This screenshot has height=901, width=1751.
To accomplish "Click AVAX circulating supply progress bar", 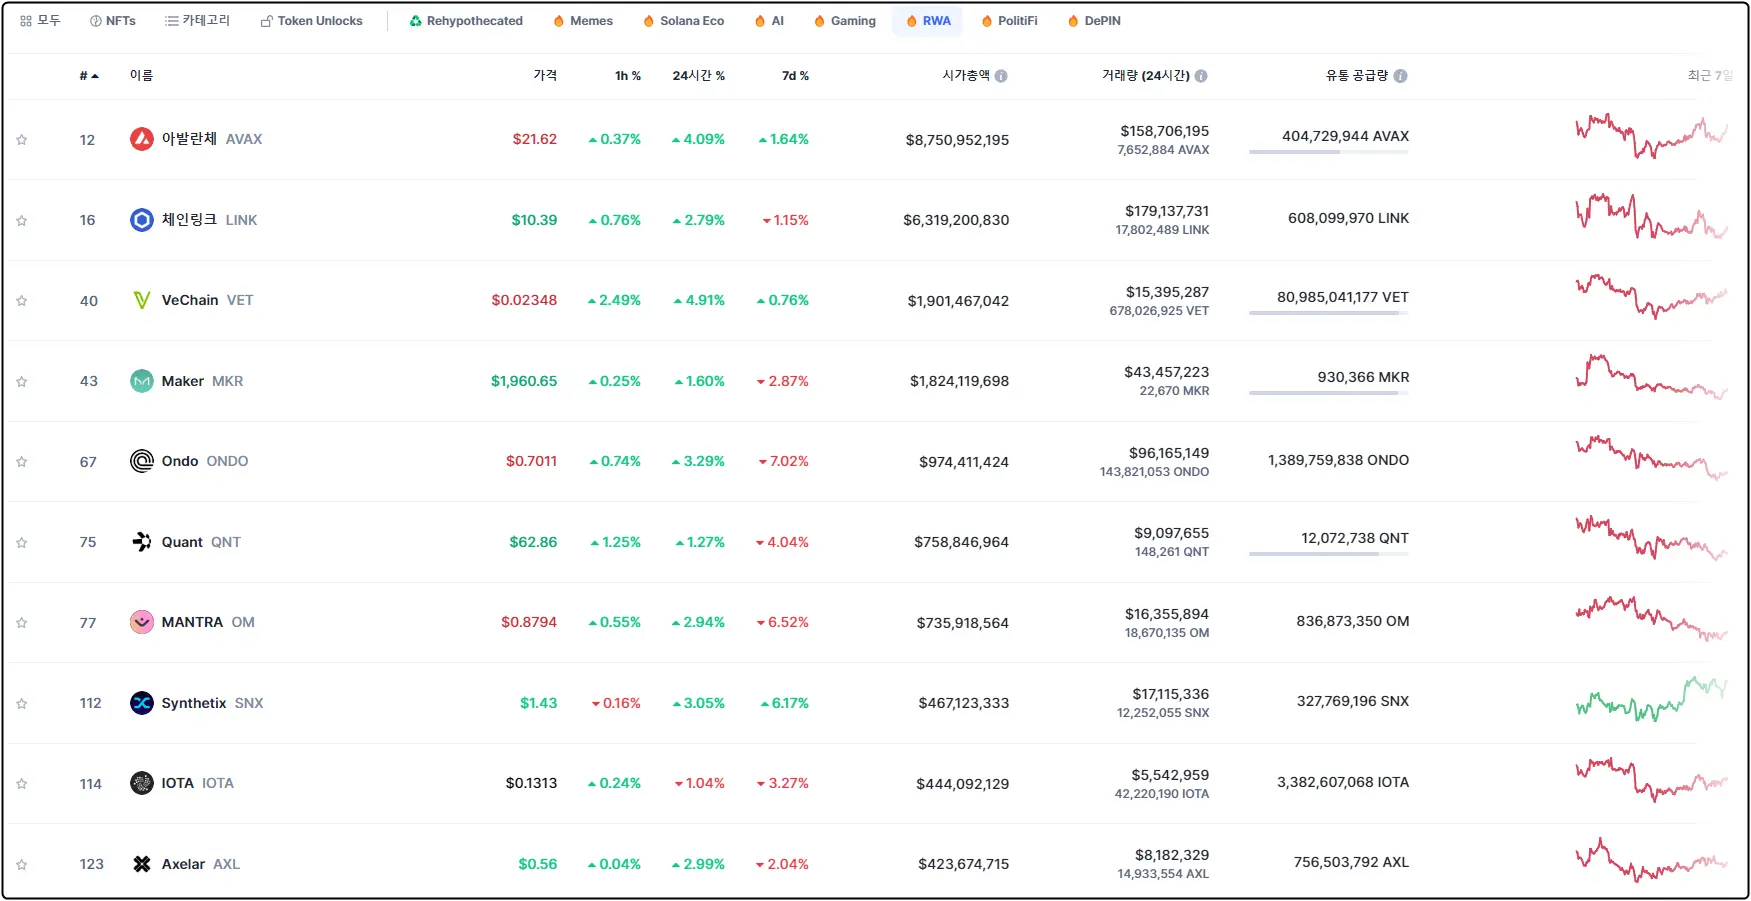I will [x=1329, y=152].
